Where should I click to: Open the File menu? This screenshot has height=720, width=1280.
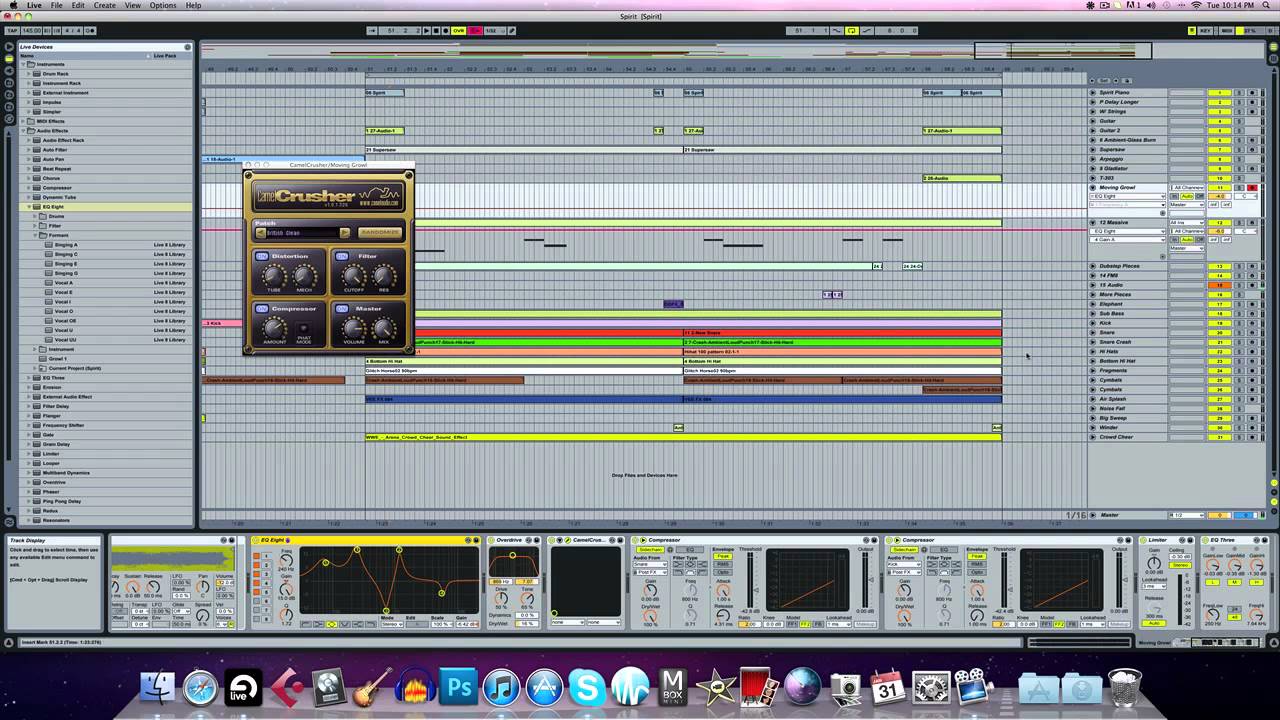(x=57, y=5)
